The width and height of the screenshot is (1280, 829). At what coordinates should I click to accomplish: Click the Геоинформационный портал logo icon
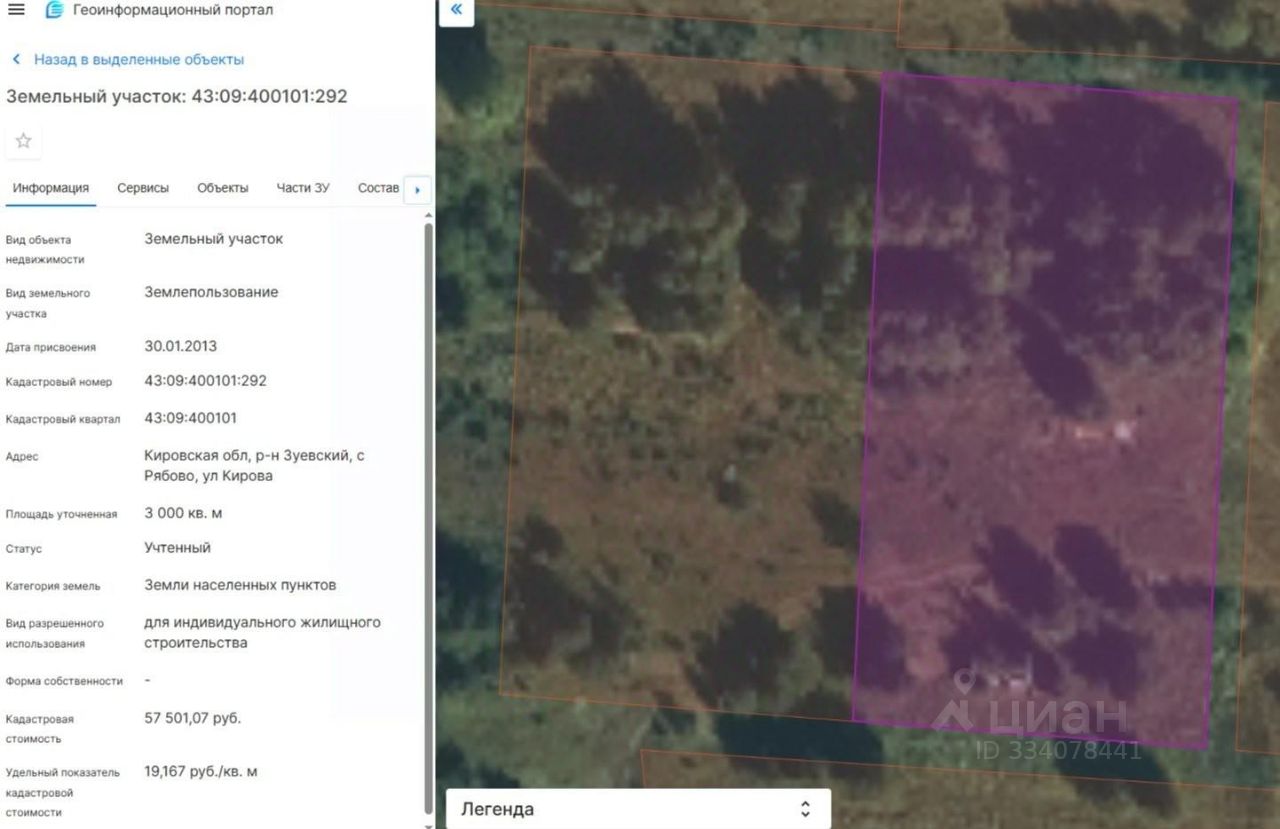pos(54,10)
